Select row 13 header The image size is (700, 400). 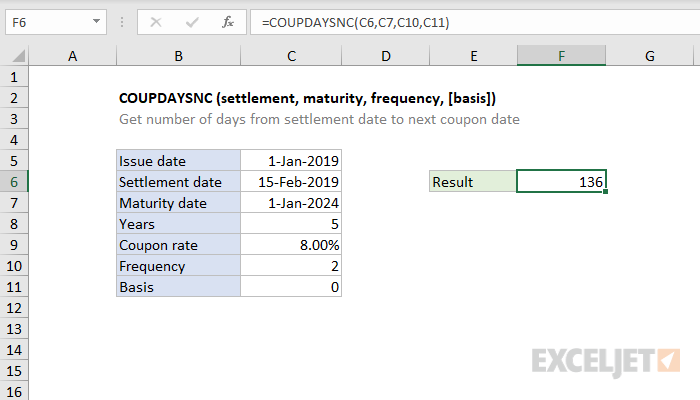pos(14,329)
